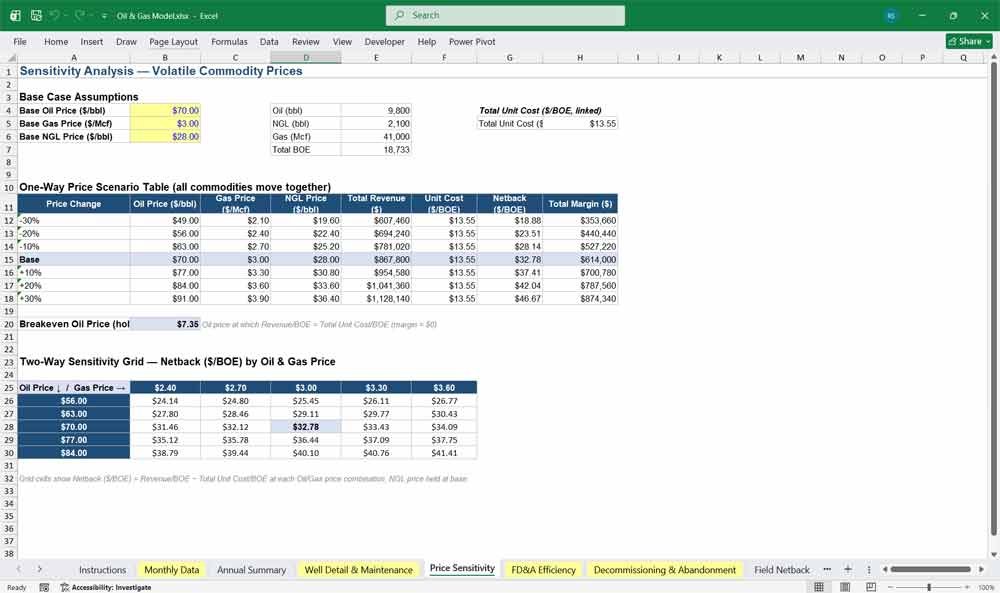
Task: Open the Data ribbon tab
Action: pyautogui.click(x=269, y=41)
